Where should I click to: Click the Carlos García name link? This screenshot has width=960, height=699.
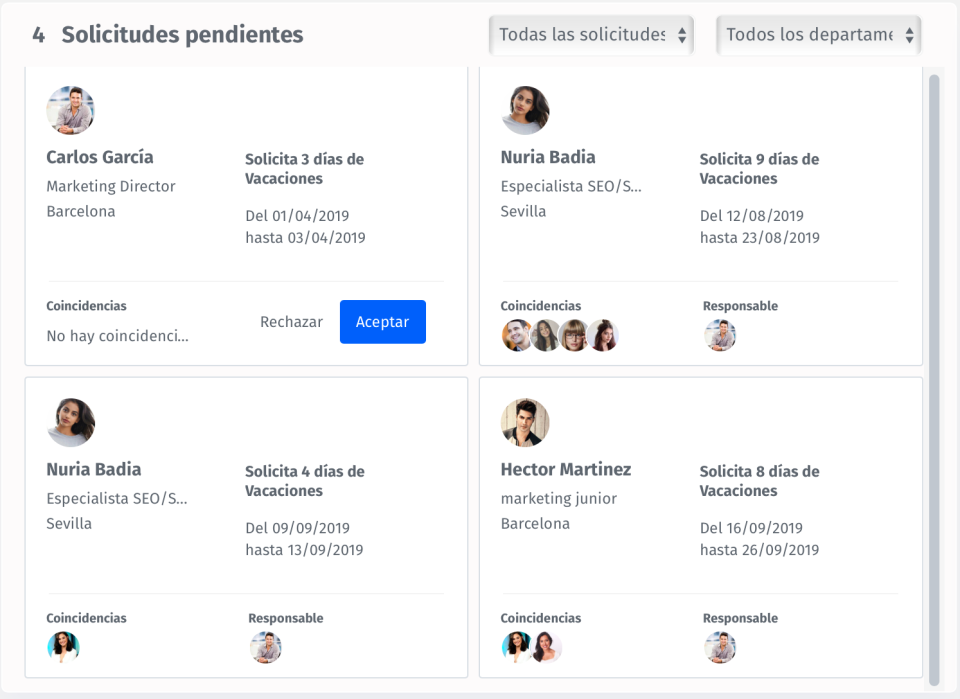(100, 157)
